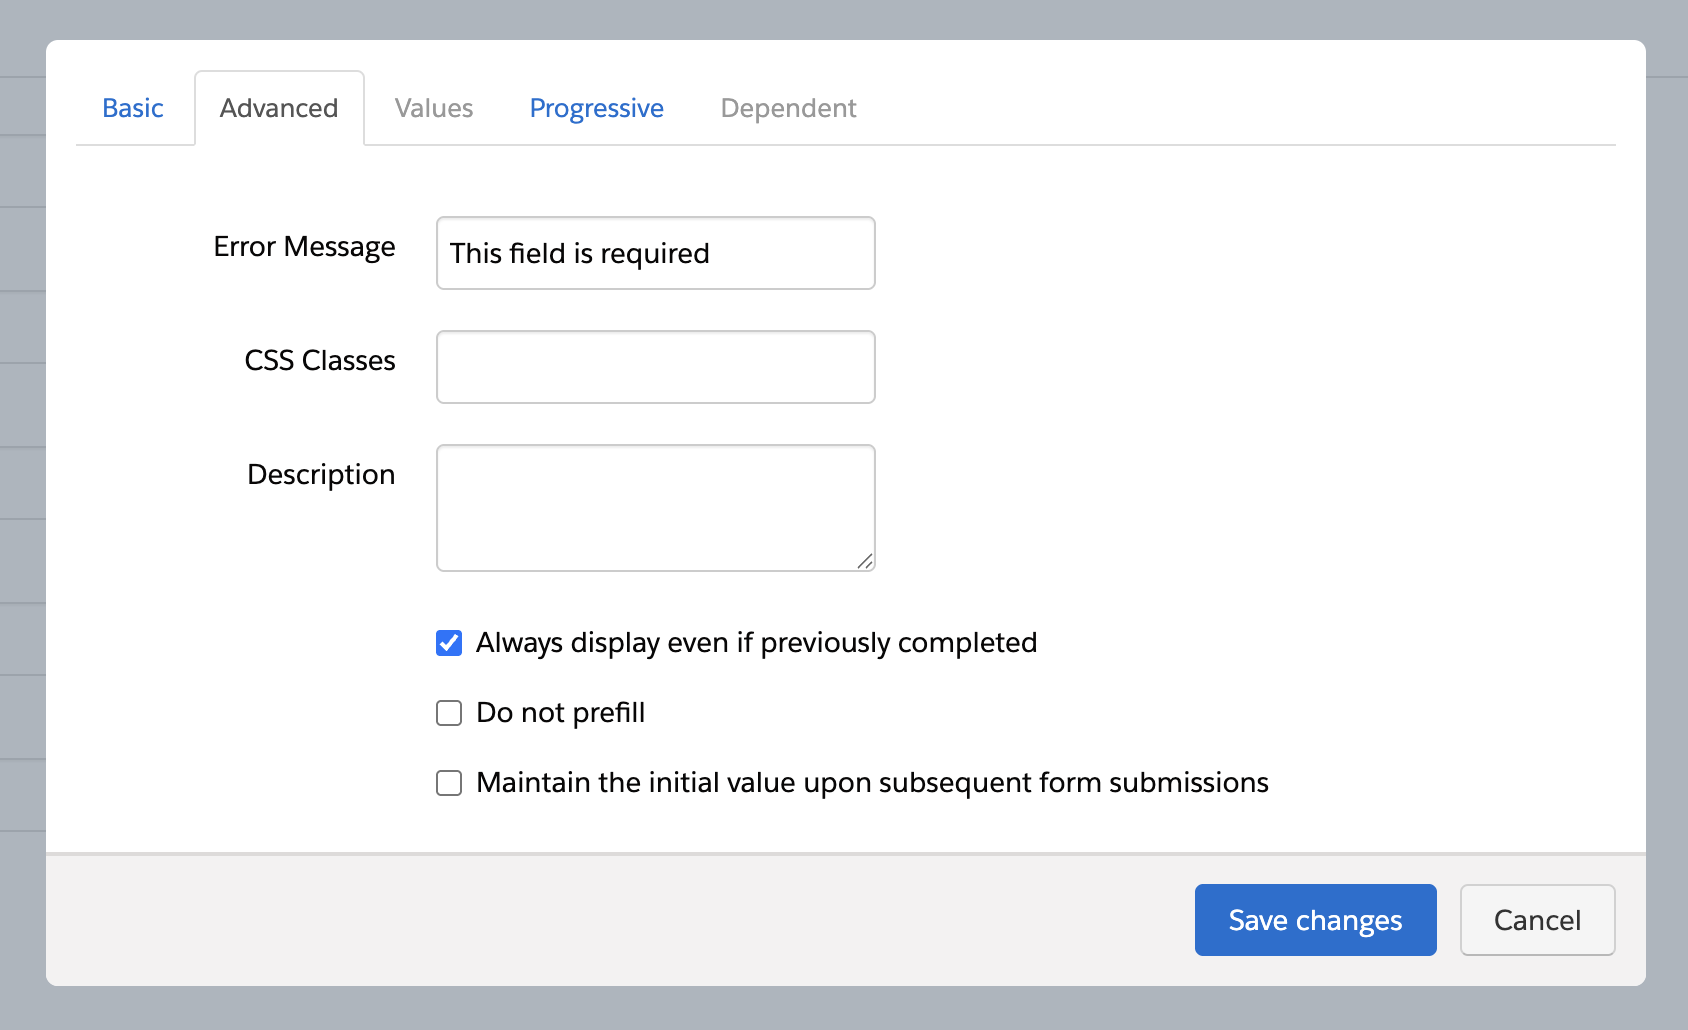
Task: Cancel the field settings dialog
Action: (x=1537, y=920)
